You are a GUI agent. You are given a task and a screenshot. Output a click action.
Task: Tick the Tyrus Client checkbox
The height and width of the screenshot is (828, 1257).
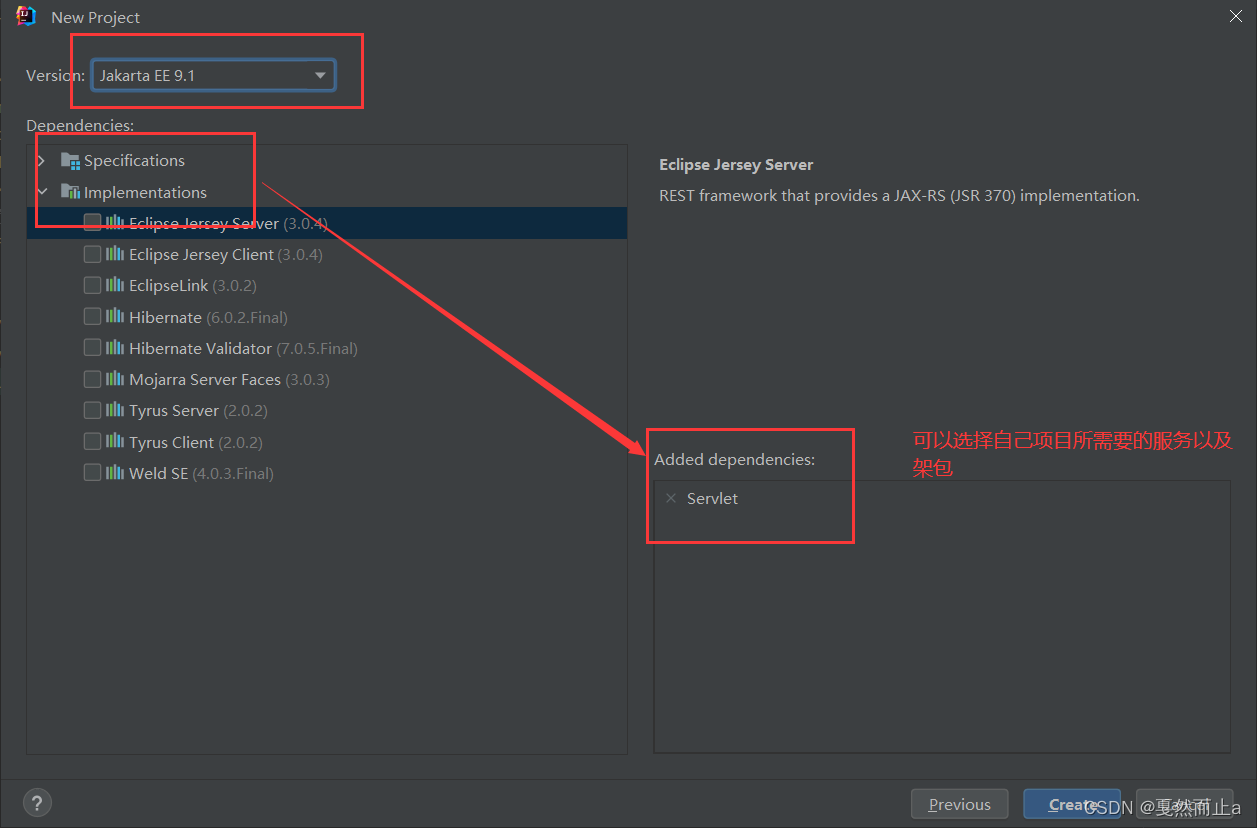click(92, 441)
